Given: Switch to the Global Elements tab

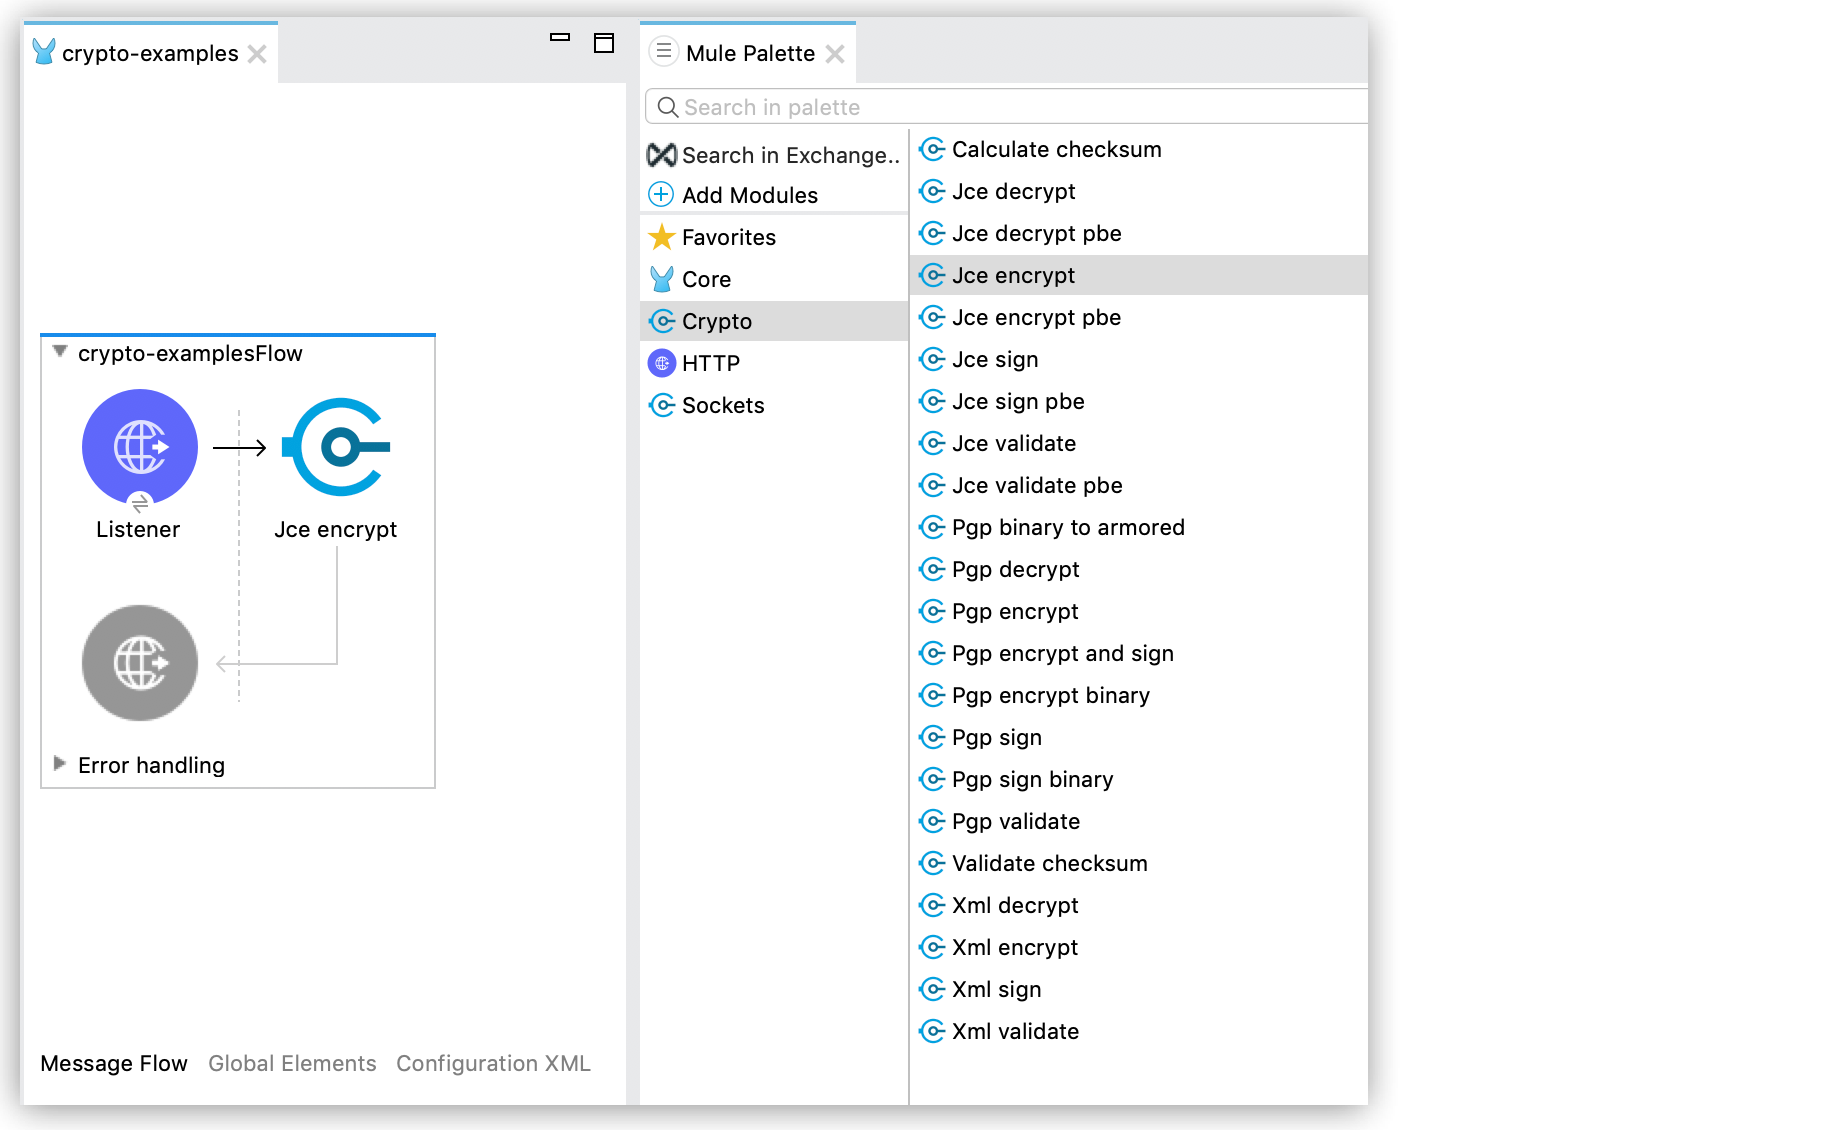Looking at the screenshot, I should [x=292, y=1063].
